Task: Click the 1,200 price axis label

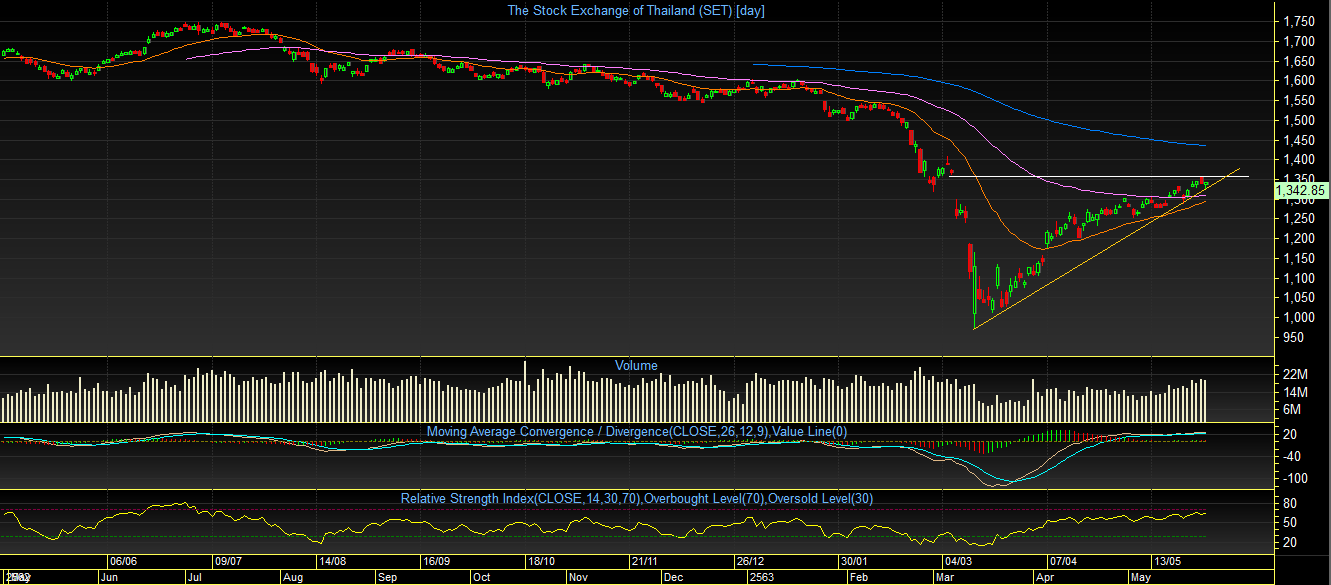Action: coord(1299,239)
